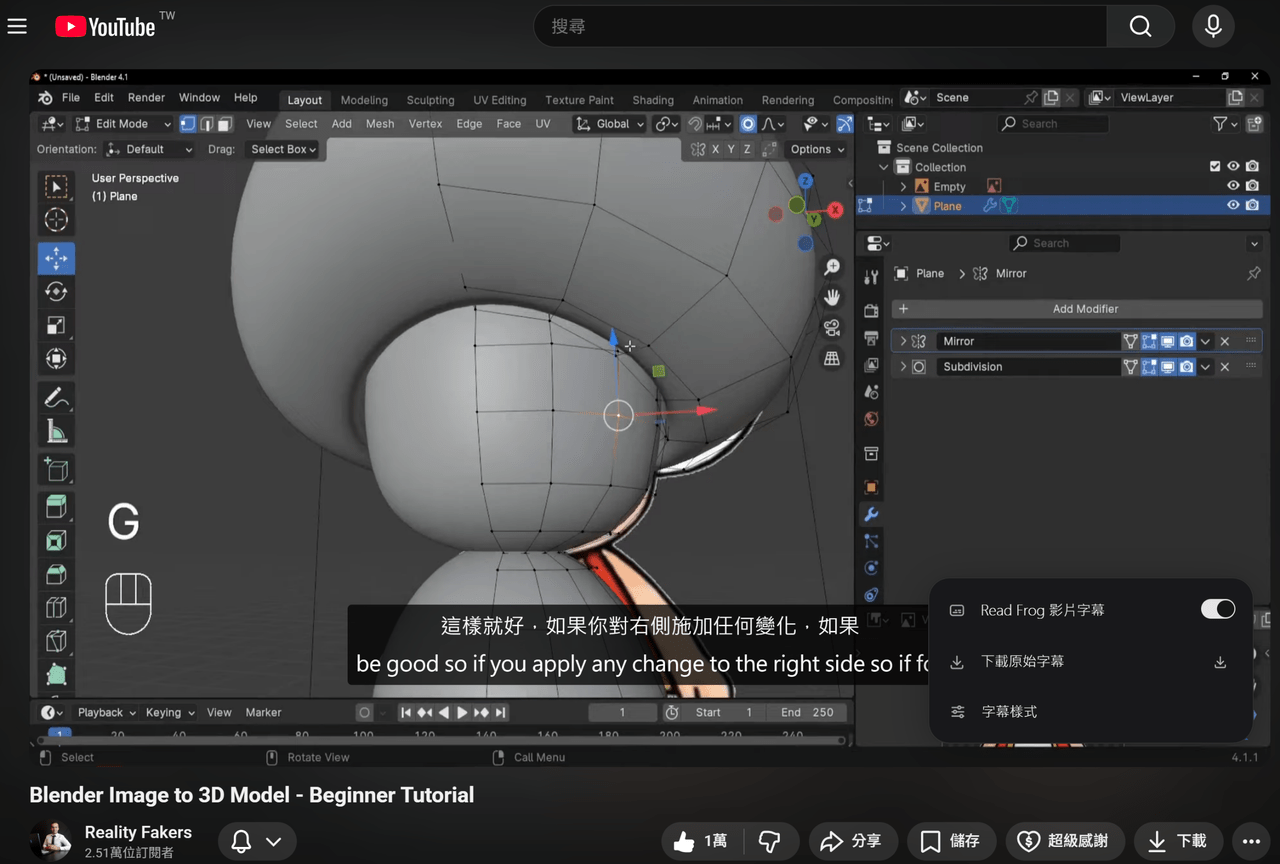Choose the Annotate pencil tool

pyautogui.click(x=56, y=398)
